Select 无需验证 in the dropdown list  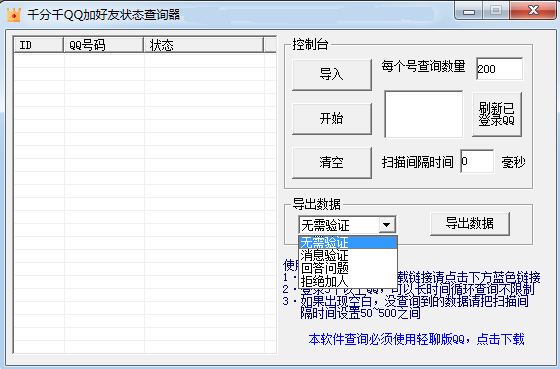(x=348, y=243)
